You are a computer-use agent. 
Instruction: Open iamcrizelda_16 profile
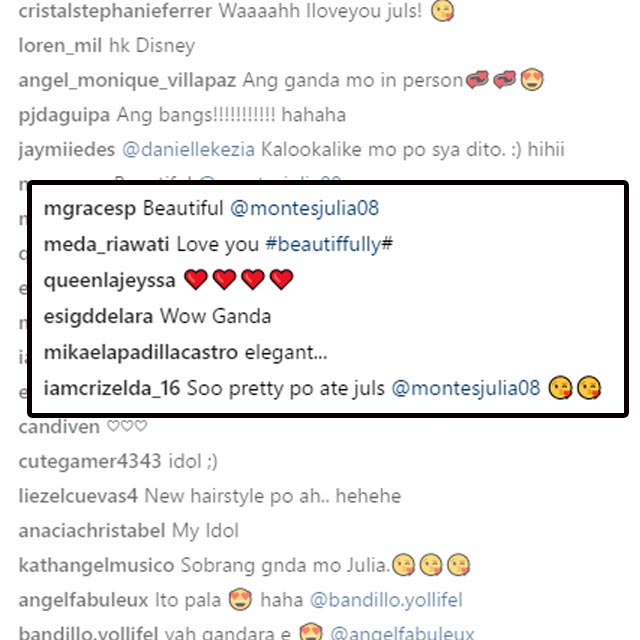click(x=112, y=389)
